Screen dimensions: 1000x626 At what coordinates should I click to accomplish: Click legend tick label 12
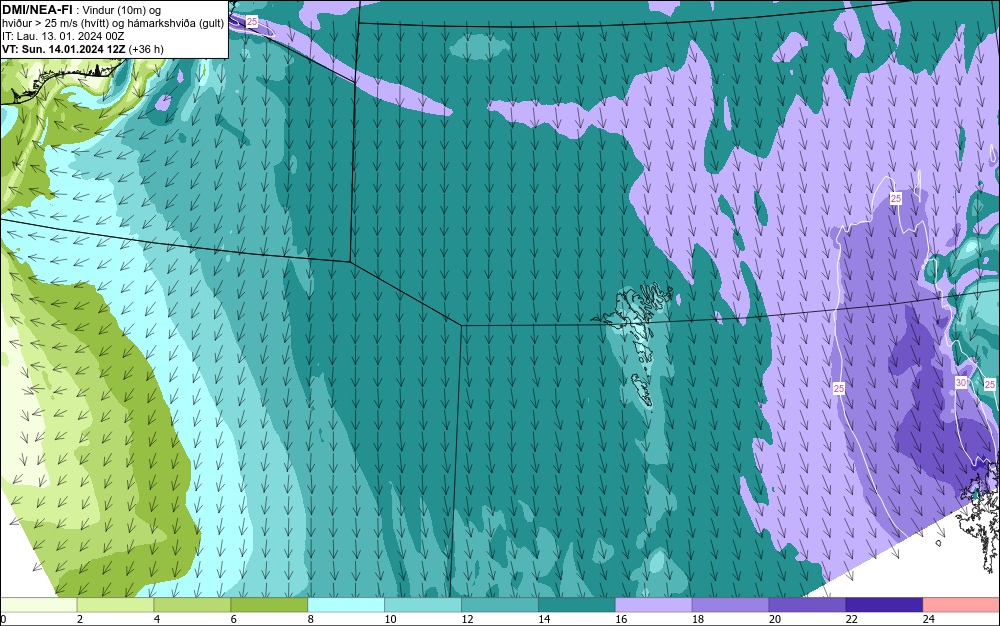(x=467, y=619)
